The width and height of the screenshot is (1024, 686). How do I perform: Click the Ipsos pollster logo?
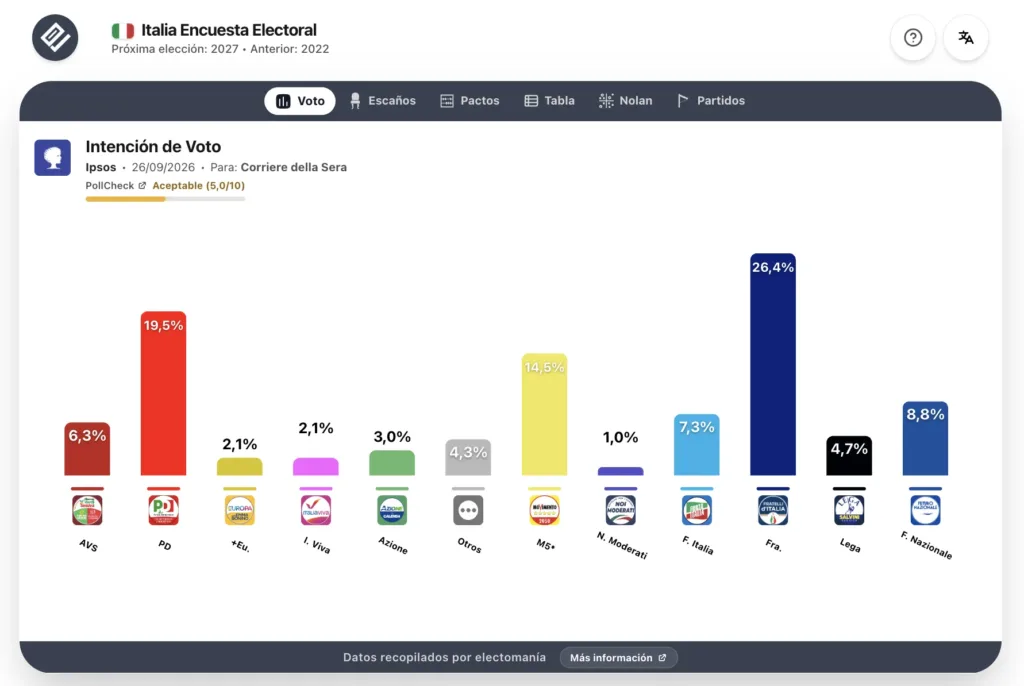coord(52,157)
